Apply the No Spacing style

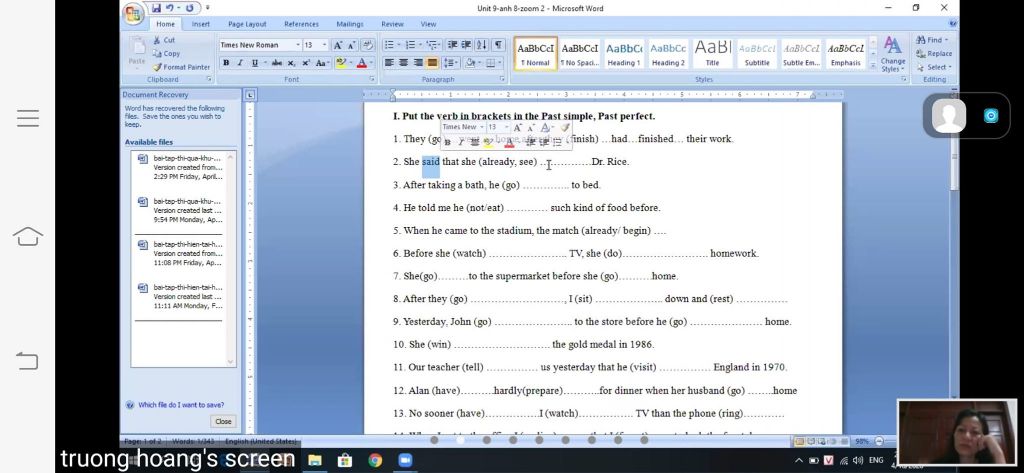pos(579,54)
